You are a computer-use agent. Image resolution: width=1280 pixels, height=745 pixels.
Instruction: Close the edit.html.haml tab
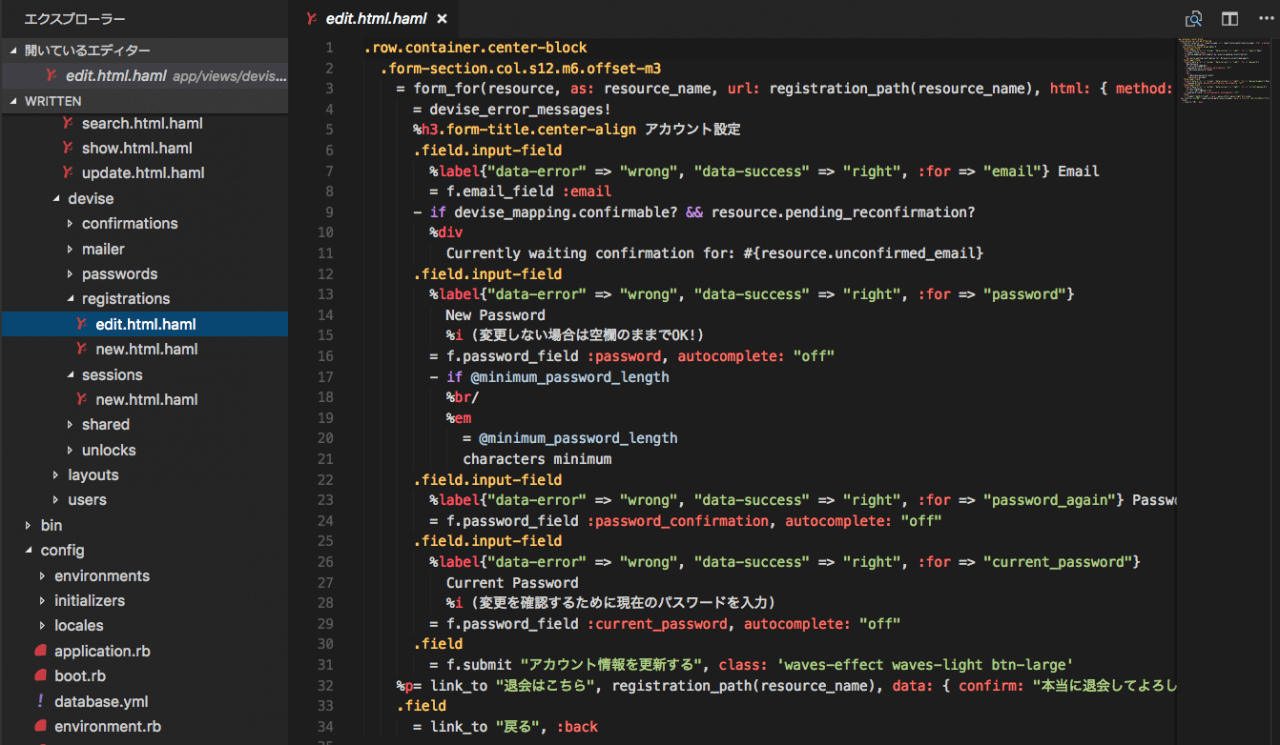pos(442,19)
